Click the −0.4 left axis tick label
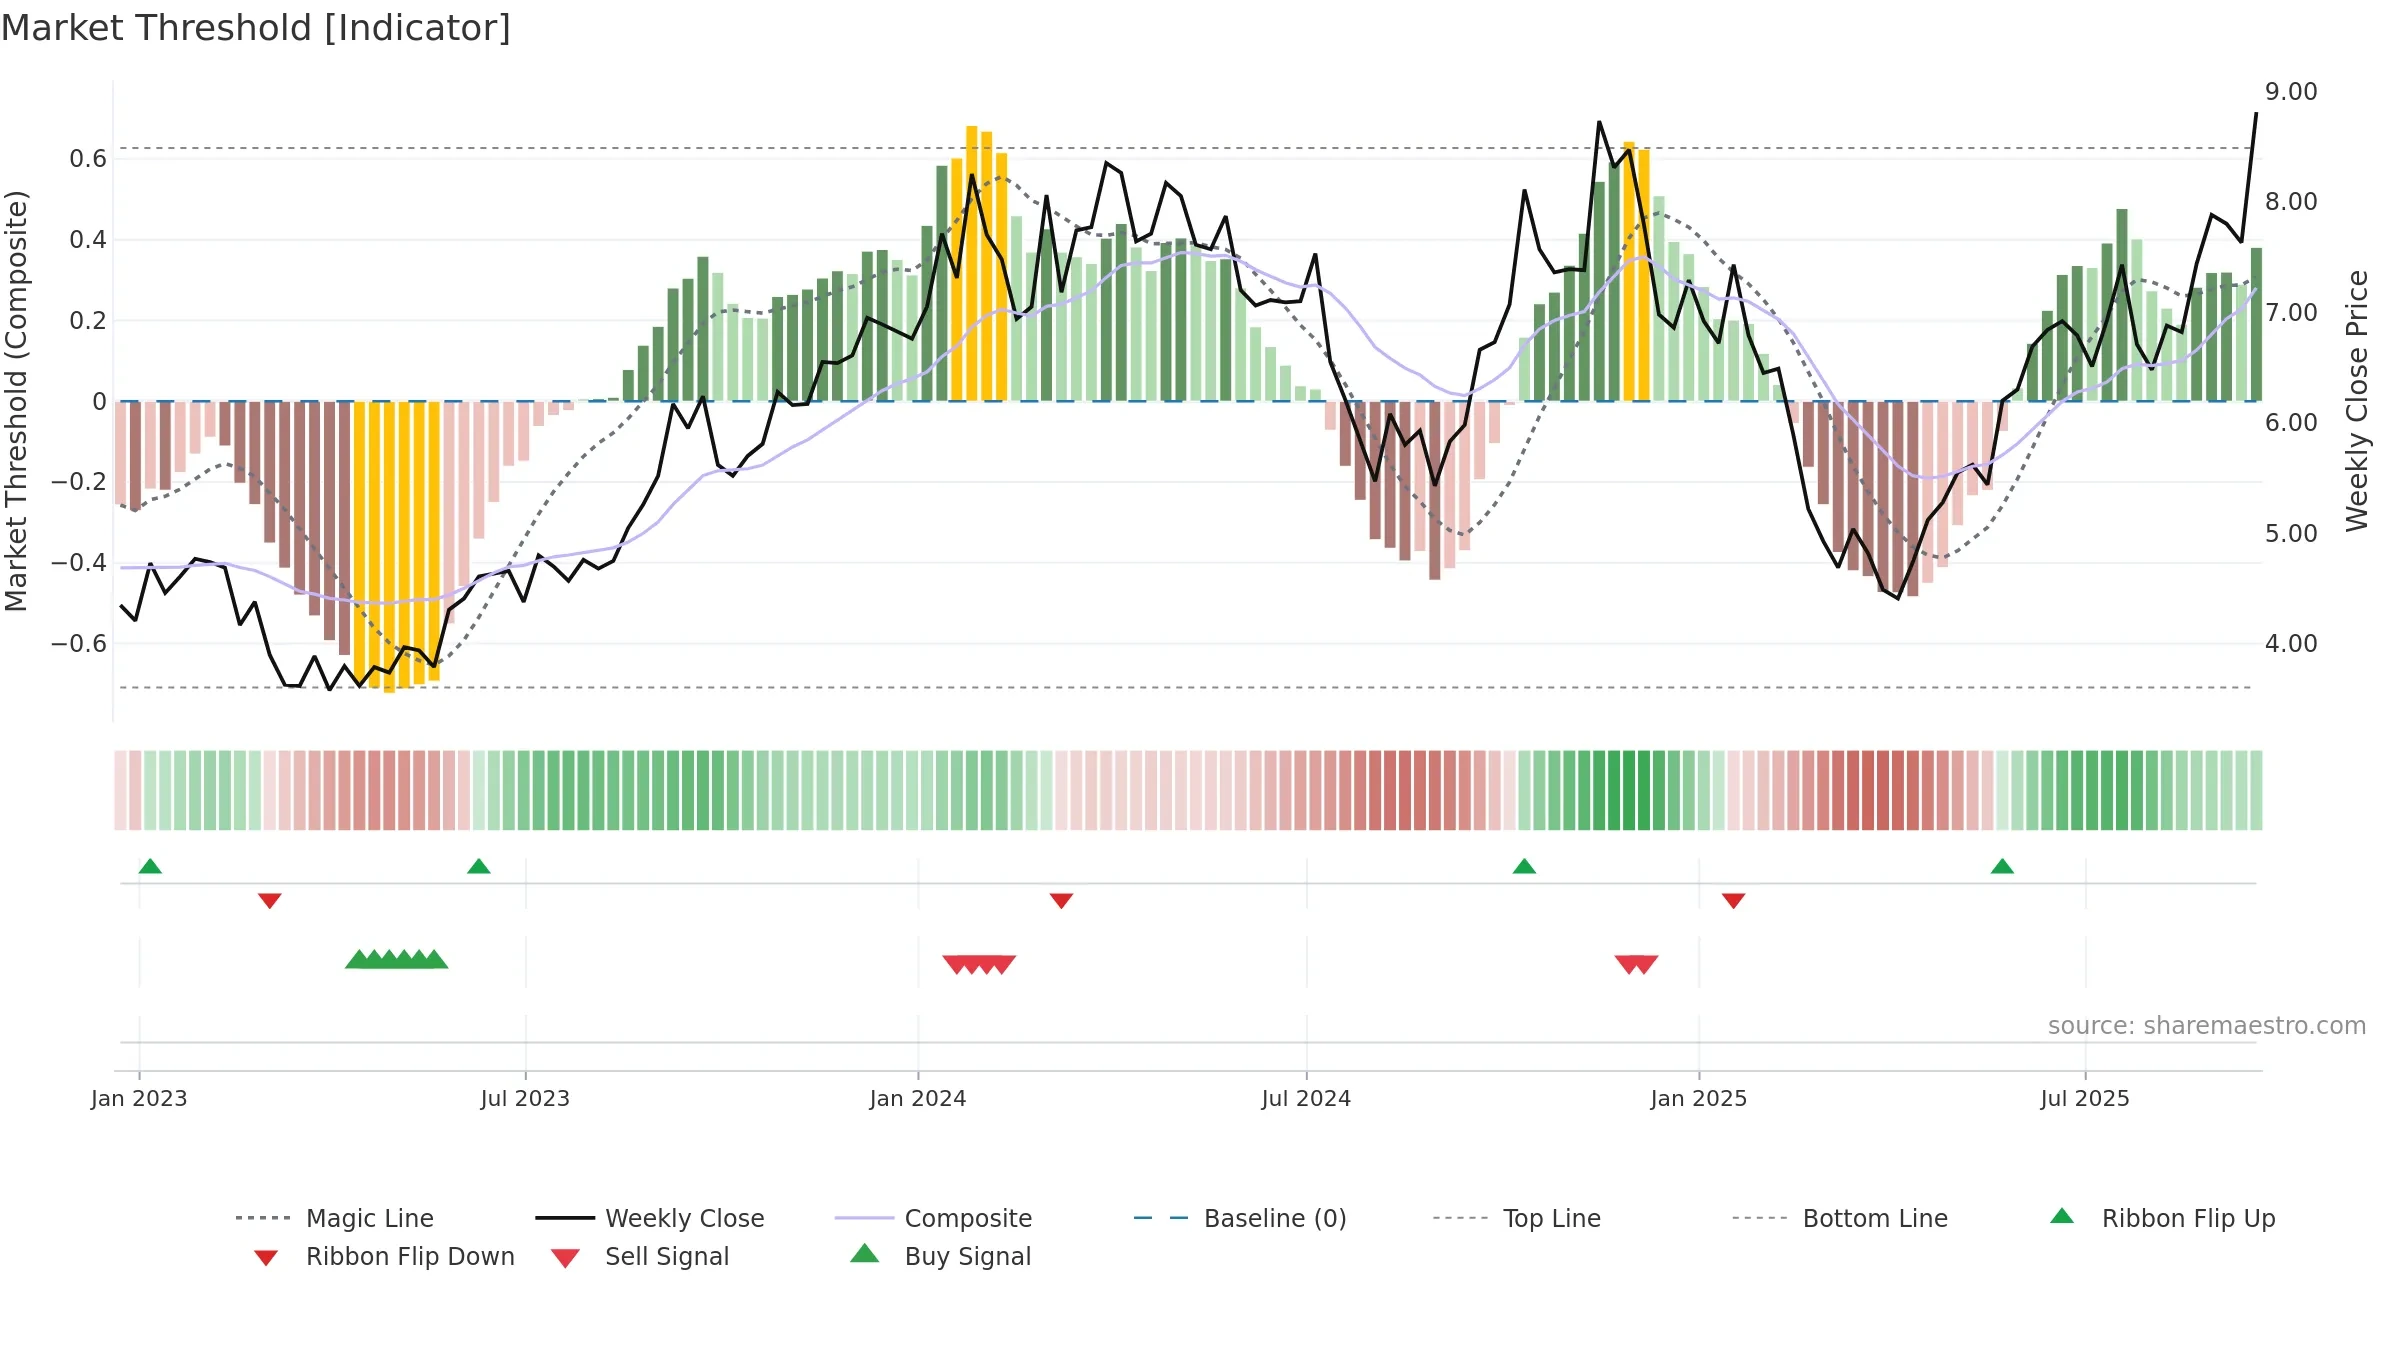This screenshot has width=2400, height=1350. (79, 563)
